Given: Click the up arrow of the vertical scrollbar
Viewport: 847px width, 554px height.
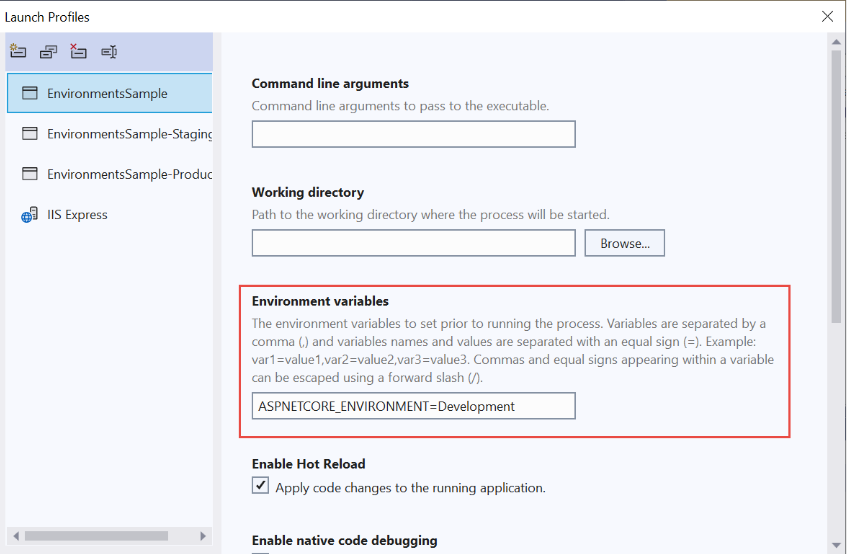Looking at the screenshot, I should tap(836, 42).
